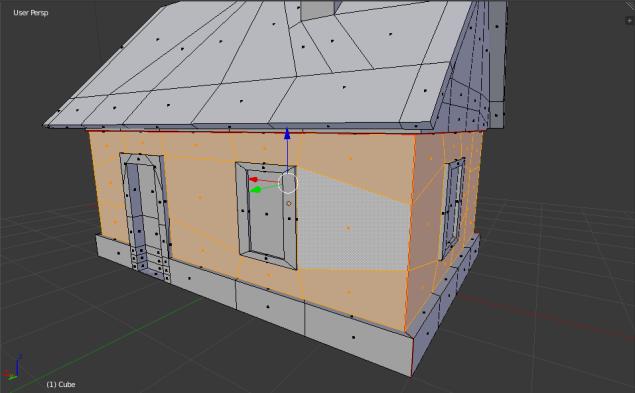Select the front wall's window pane face

pos(266,214)
